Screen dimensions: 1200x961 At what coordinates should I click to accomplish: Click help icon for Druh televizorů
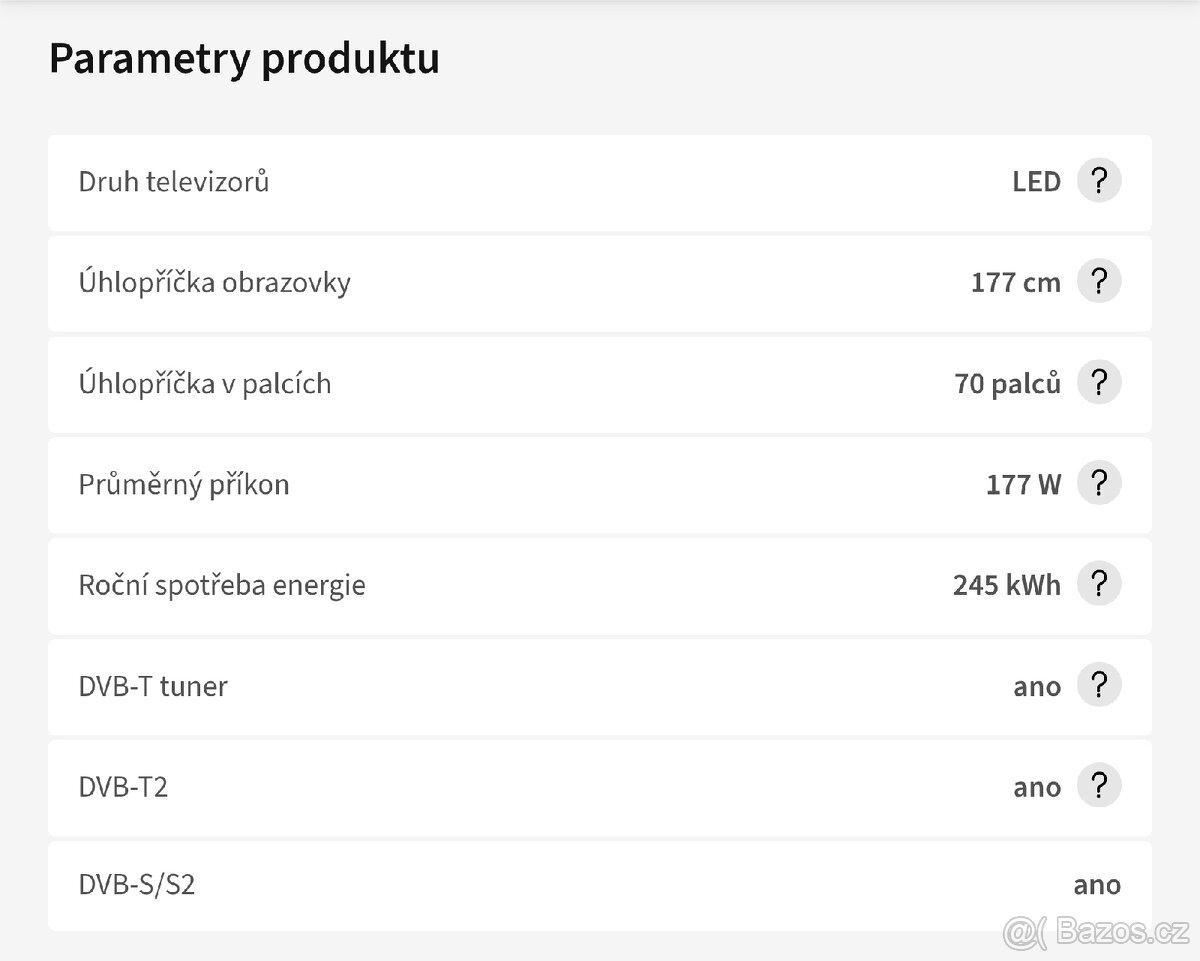click(1098, 181)
